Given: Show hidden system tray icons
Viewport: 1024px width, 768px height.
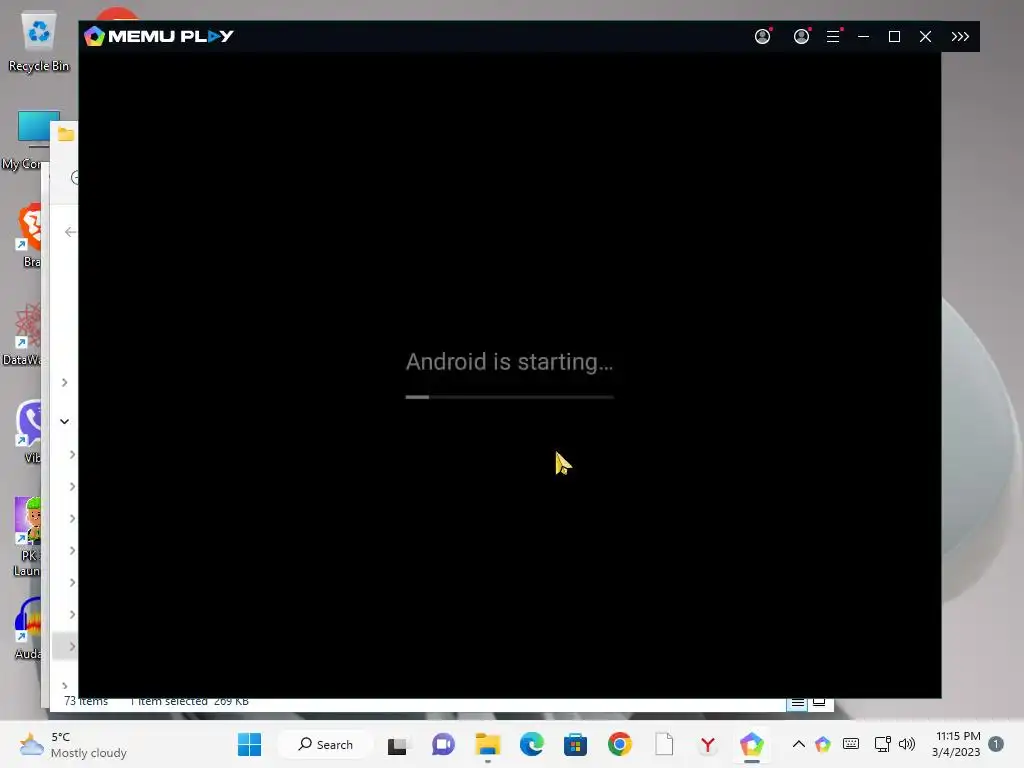Looking at the screenshot, I should pos(799,744).
